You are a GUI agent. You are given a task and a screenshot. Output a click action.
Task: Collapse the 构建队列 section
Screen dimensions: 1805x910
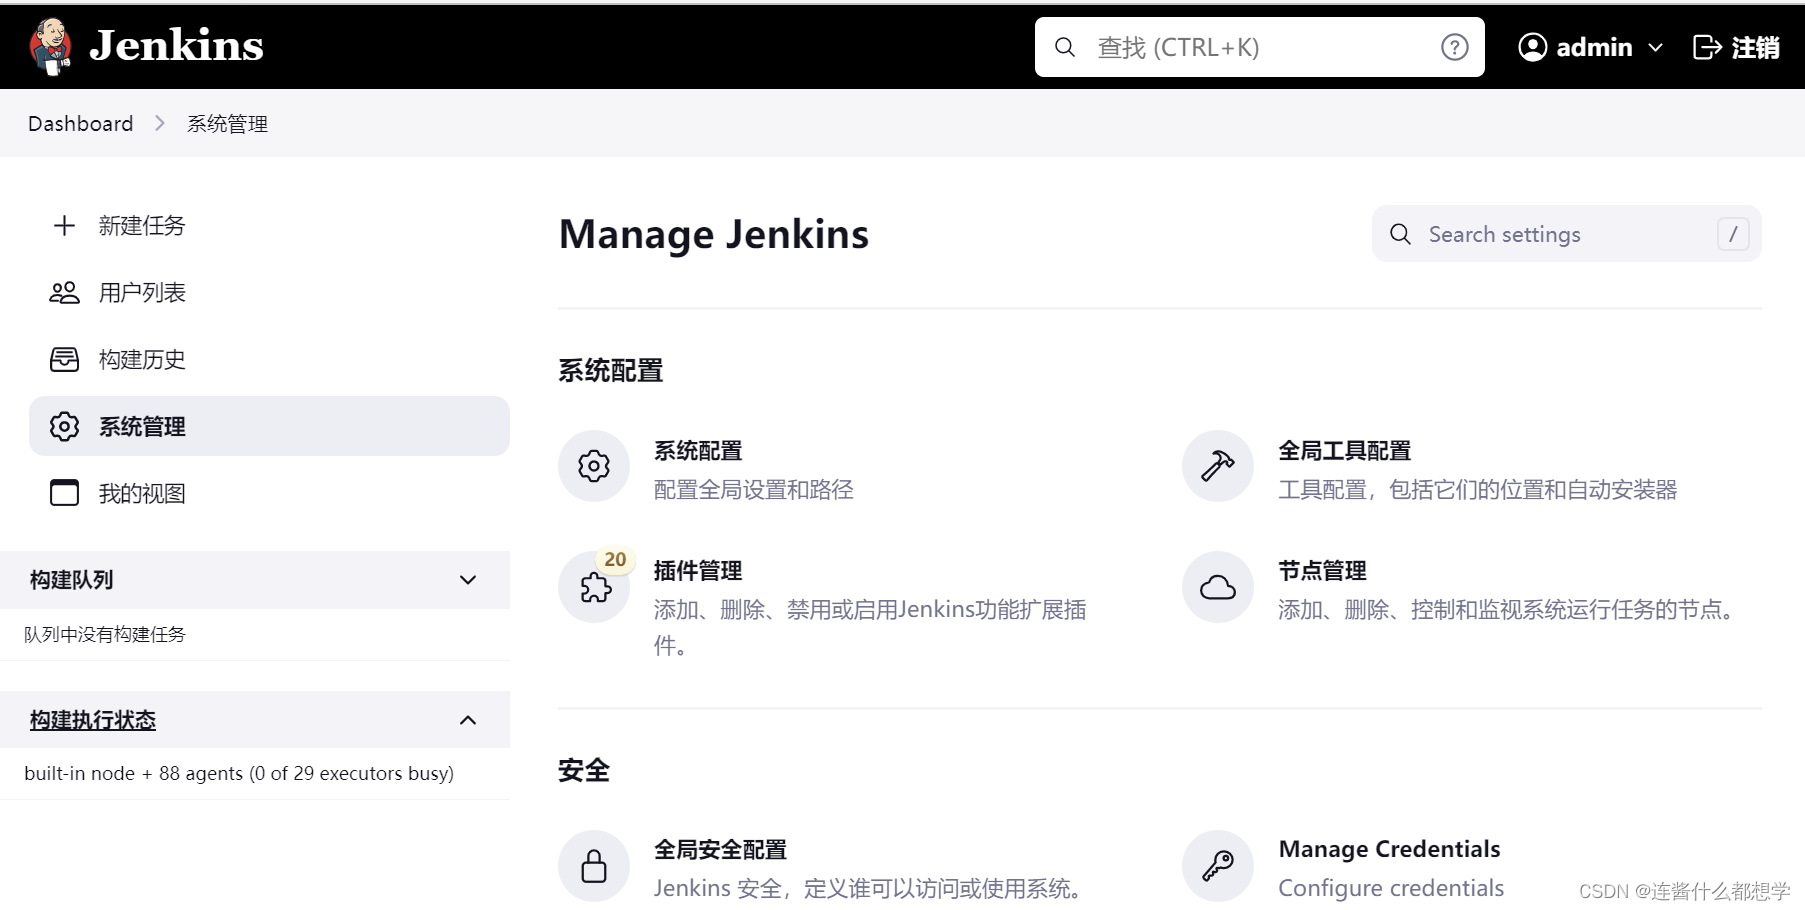tap(466, 580)
